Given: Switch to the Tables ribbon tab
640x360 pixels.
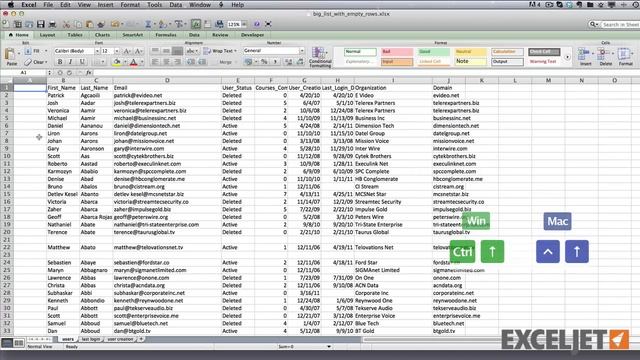Looking at the screenshot, I should click(75, 35).
